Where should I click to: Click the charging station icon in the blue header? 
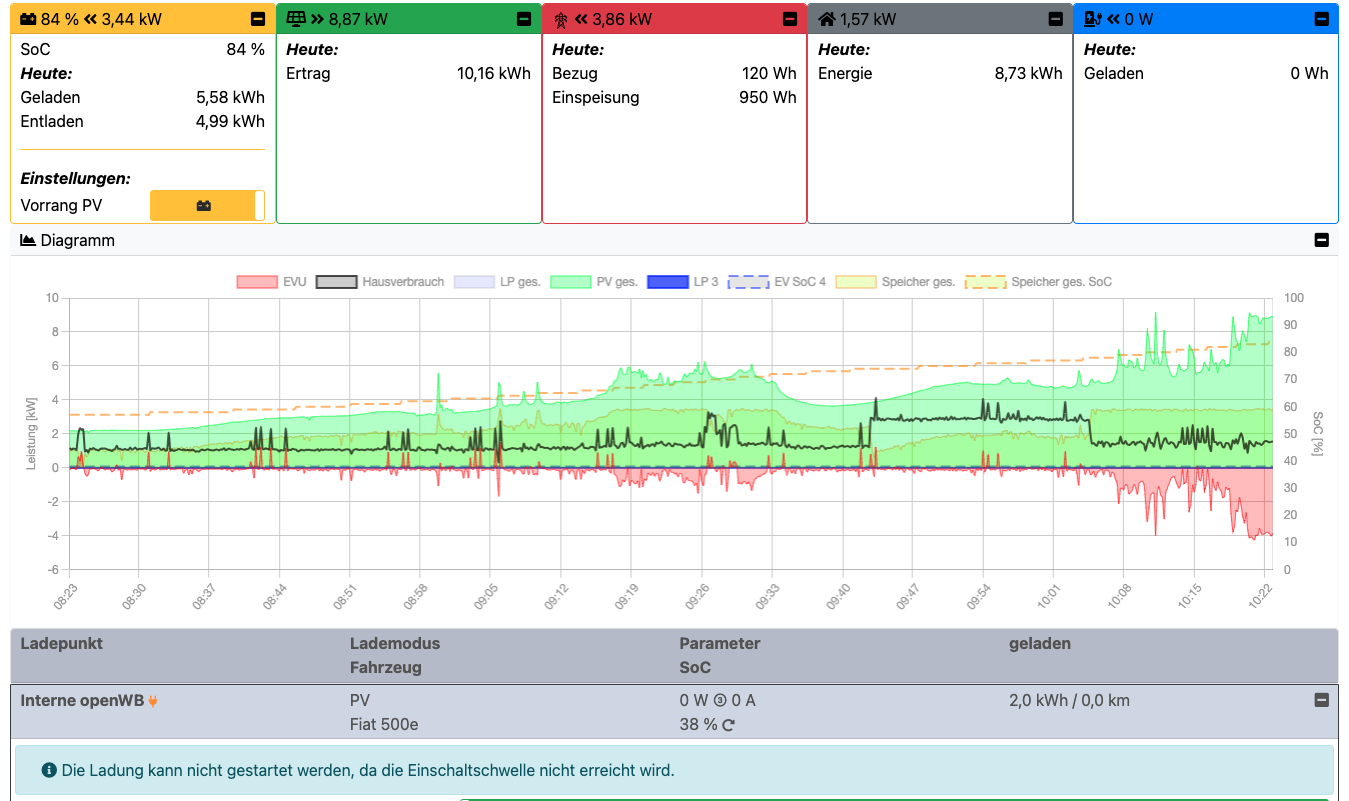1092,20
